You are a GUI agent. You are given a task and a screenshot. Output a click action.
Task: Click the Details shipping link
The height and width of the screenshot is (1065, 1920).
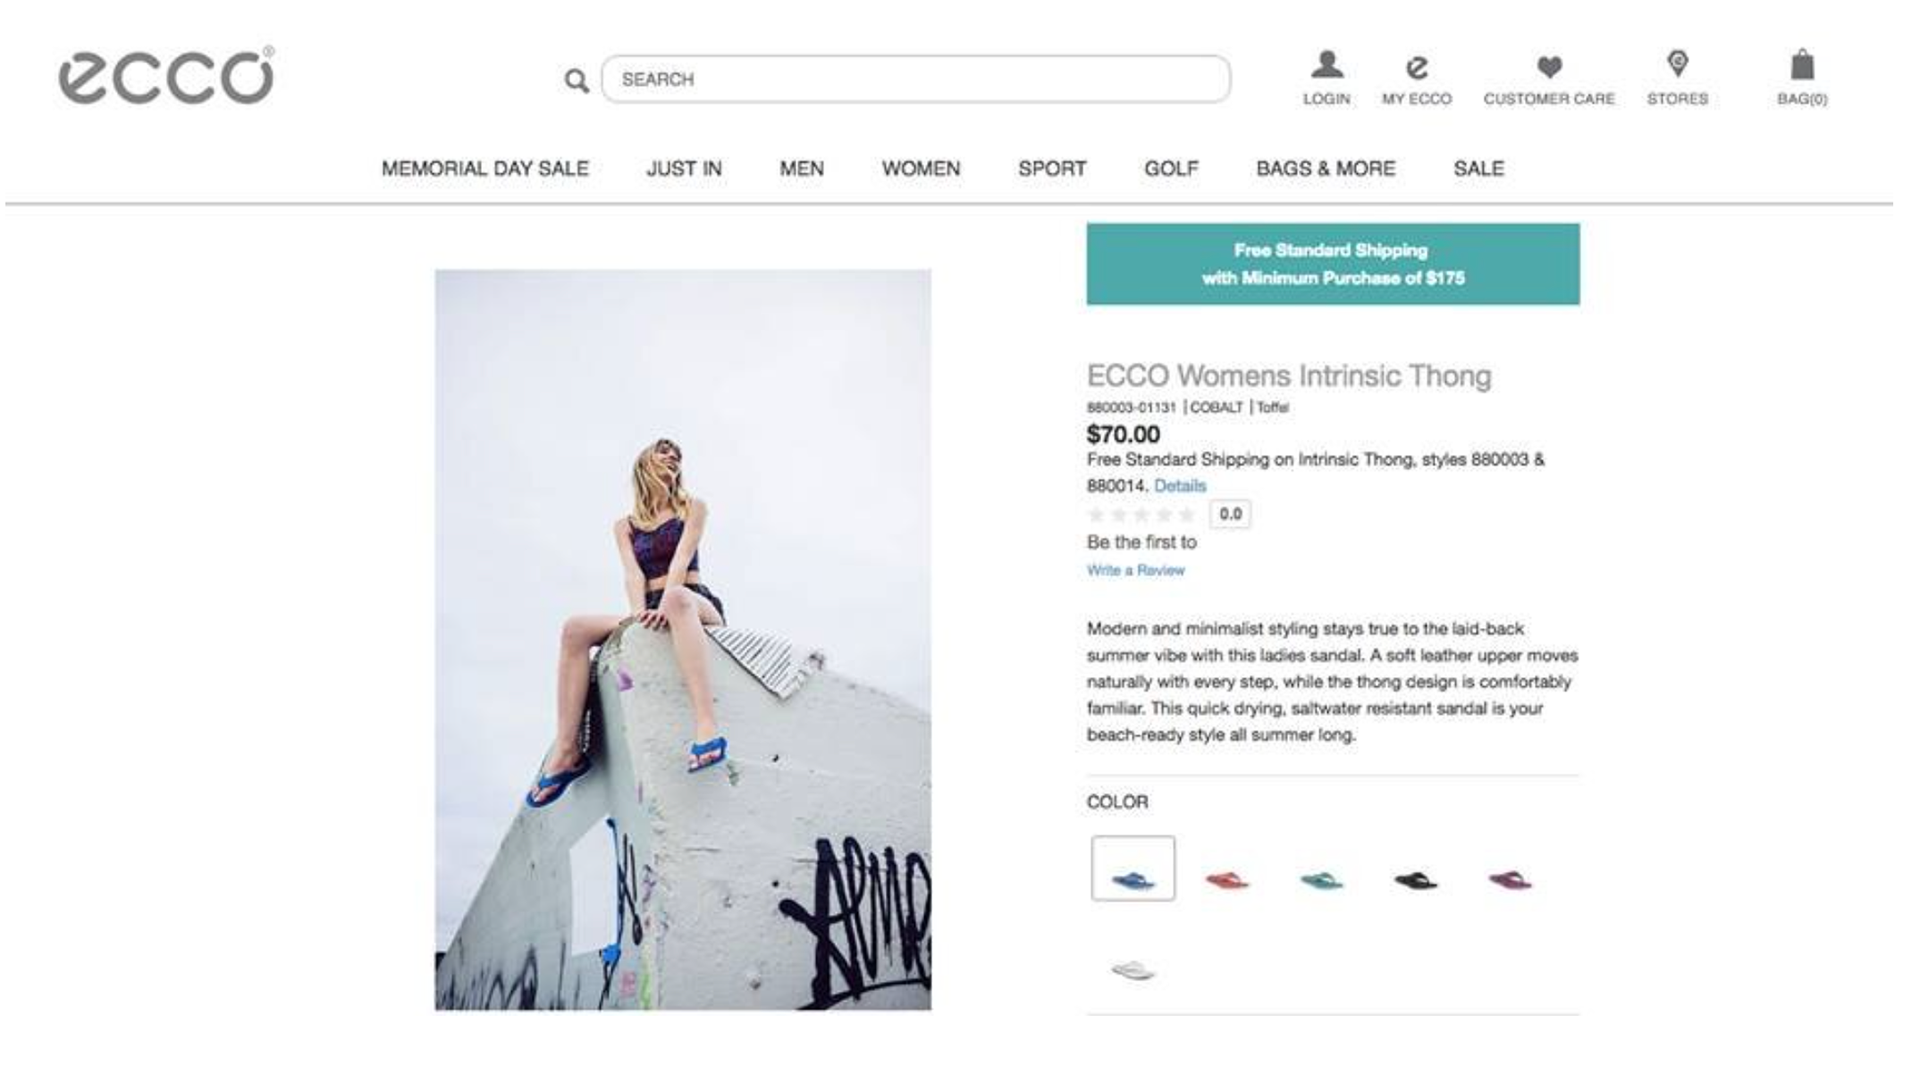pos(1180,486)
